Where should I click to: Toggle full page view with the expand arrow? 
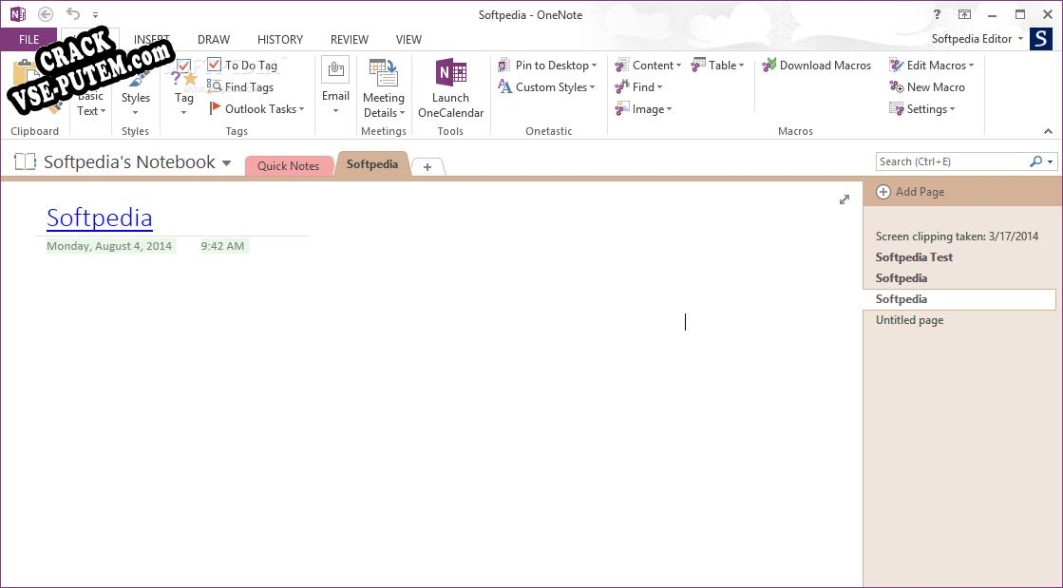(844, 199)
